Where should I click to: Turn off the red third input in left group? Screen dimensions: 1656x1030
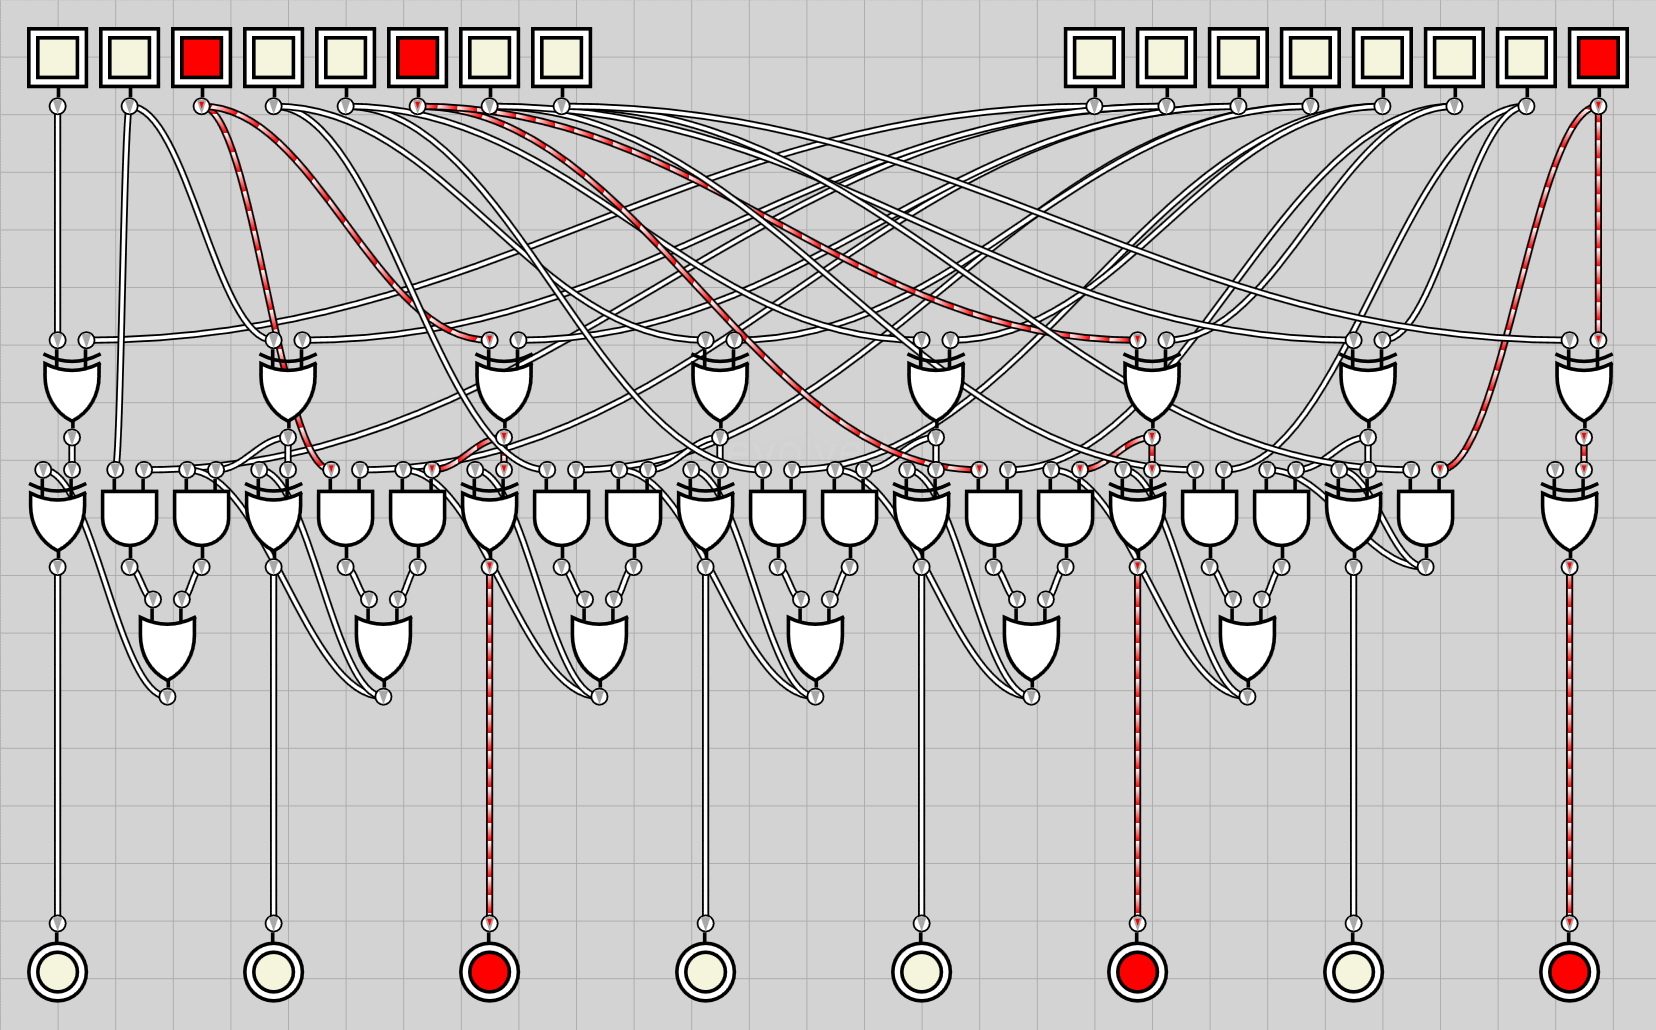tap(201, 58)
